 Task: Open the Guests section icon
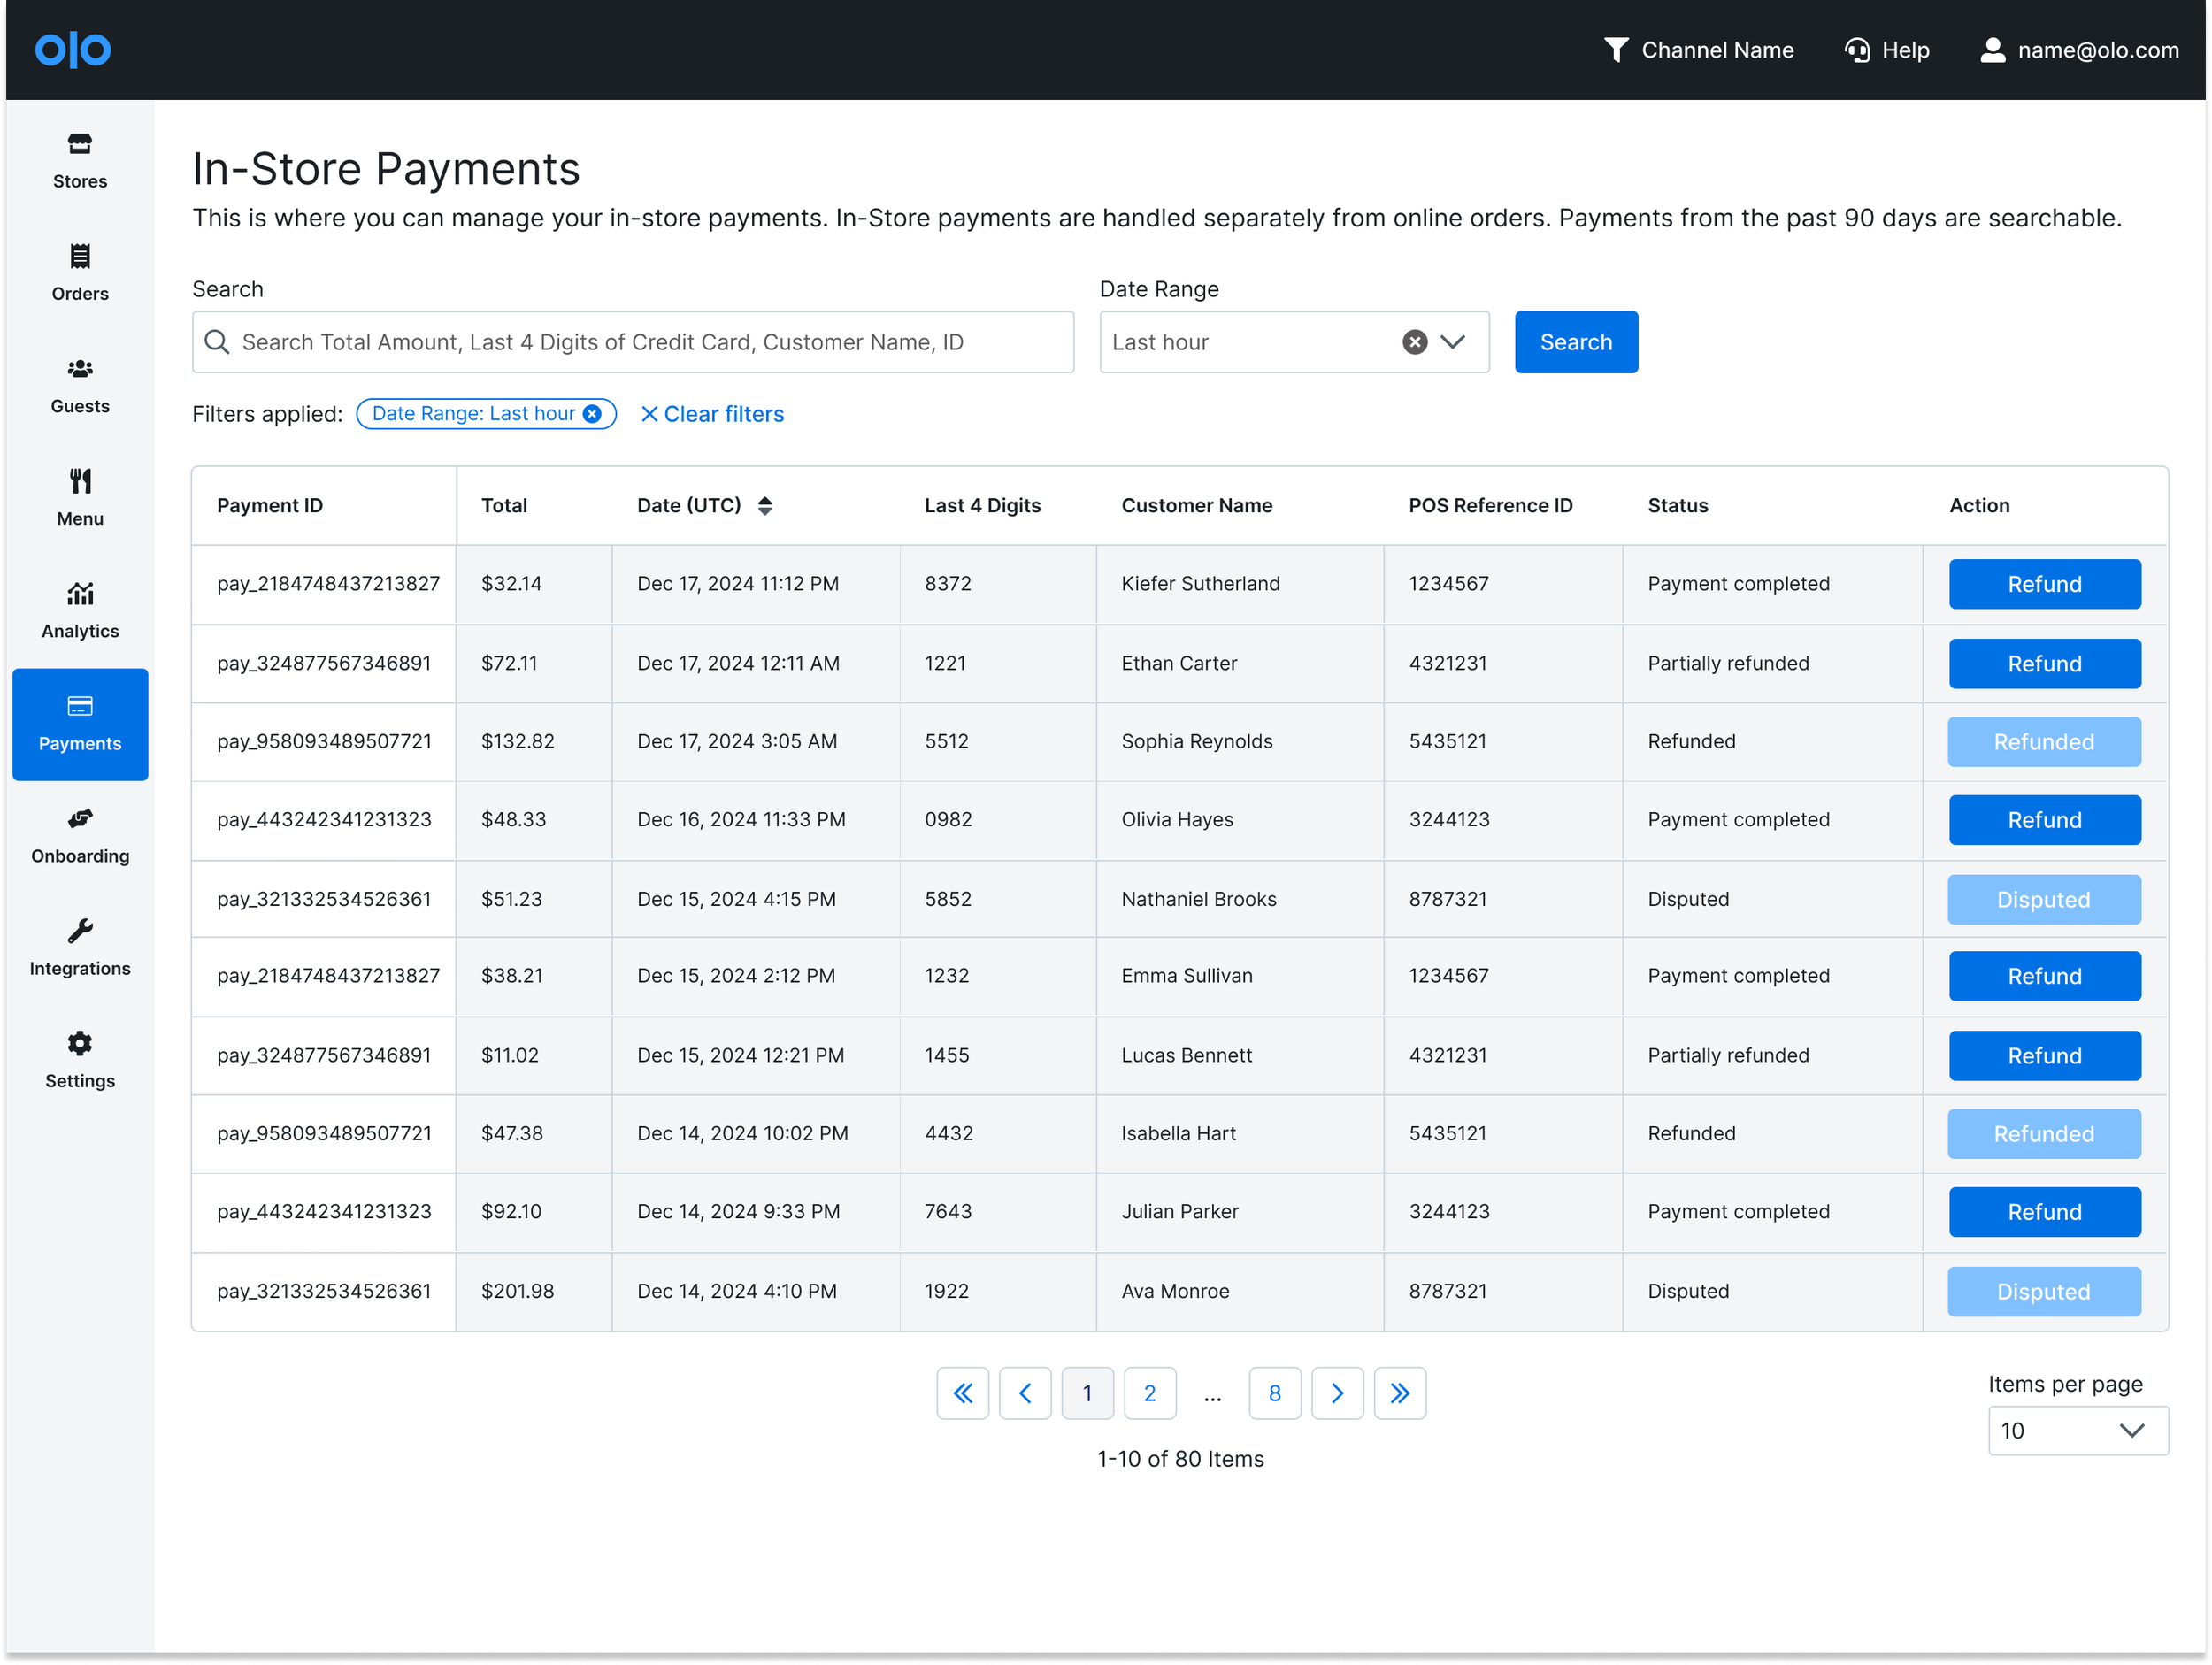pos(80,369)
